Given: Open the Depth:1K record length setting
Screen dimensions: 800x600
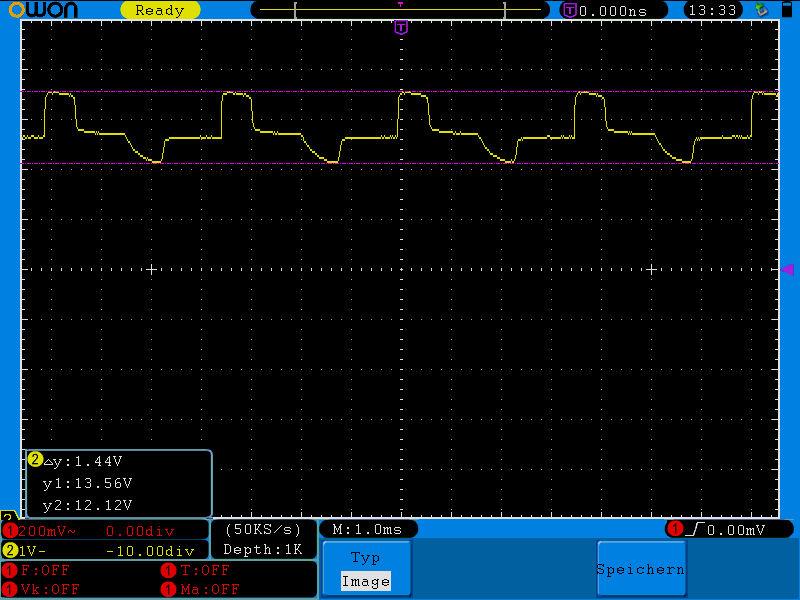Looking at the screenshot, I should 263,550.
